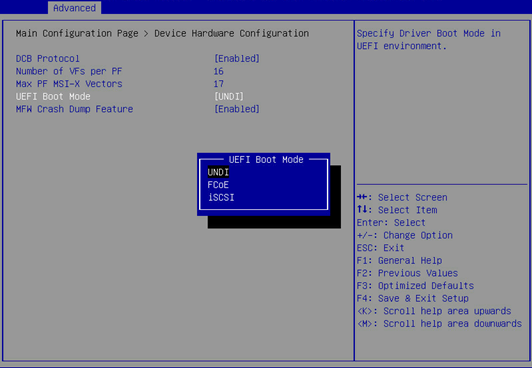Click the Select Screen key hint
This screenshot has width=532, height=368.
402,197
